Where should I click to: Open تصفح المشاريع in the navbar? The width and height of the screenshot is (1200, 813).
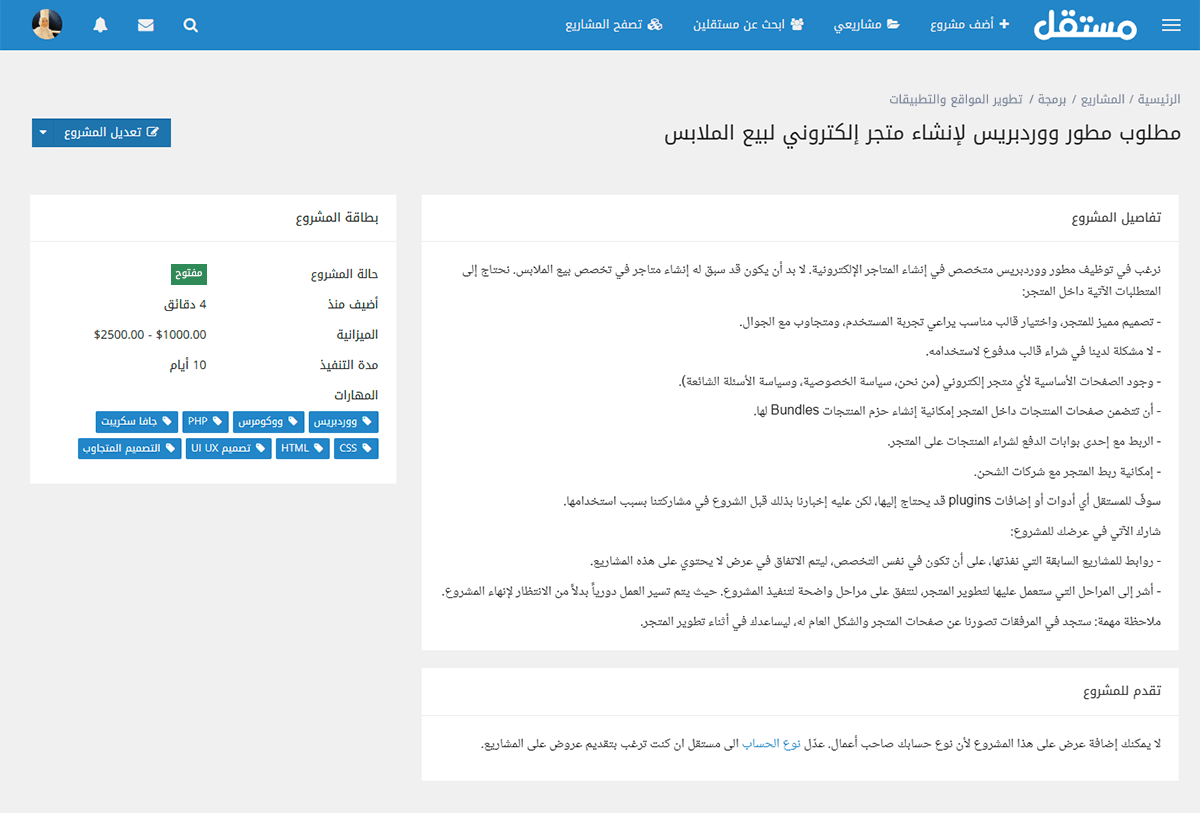(x=613, y=25)
